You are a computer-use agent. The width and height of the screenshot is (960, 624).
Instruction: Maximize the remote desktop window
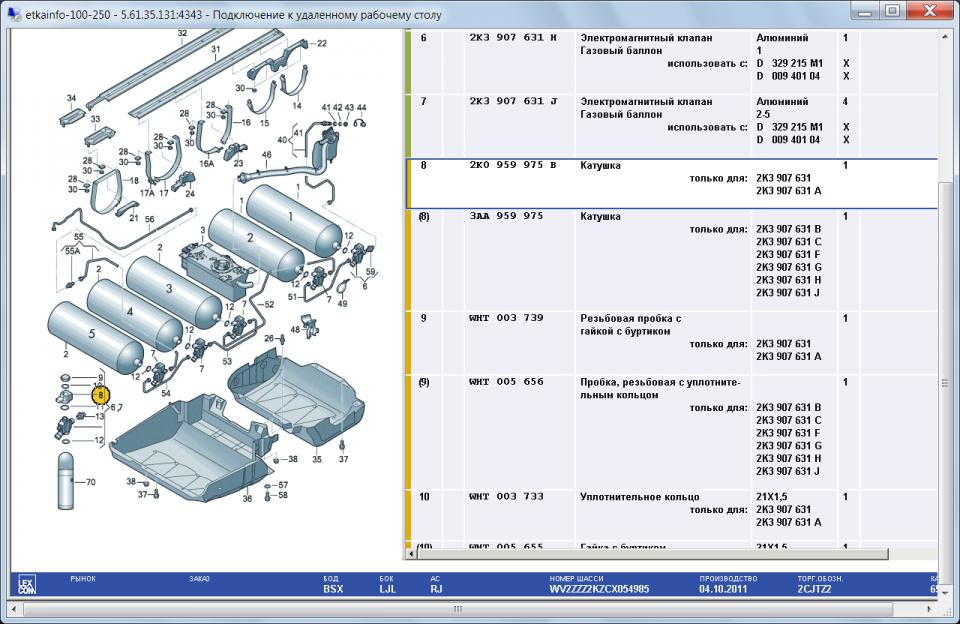click(891, 11)
